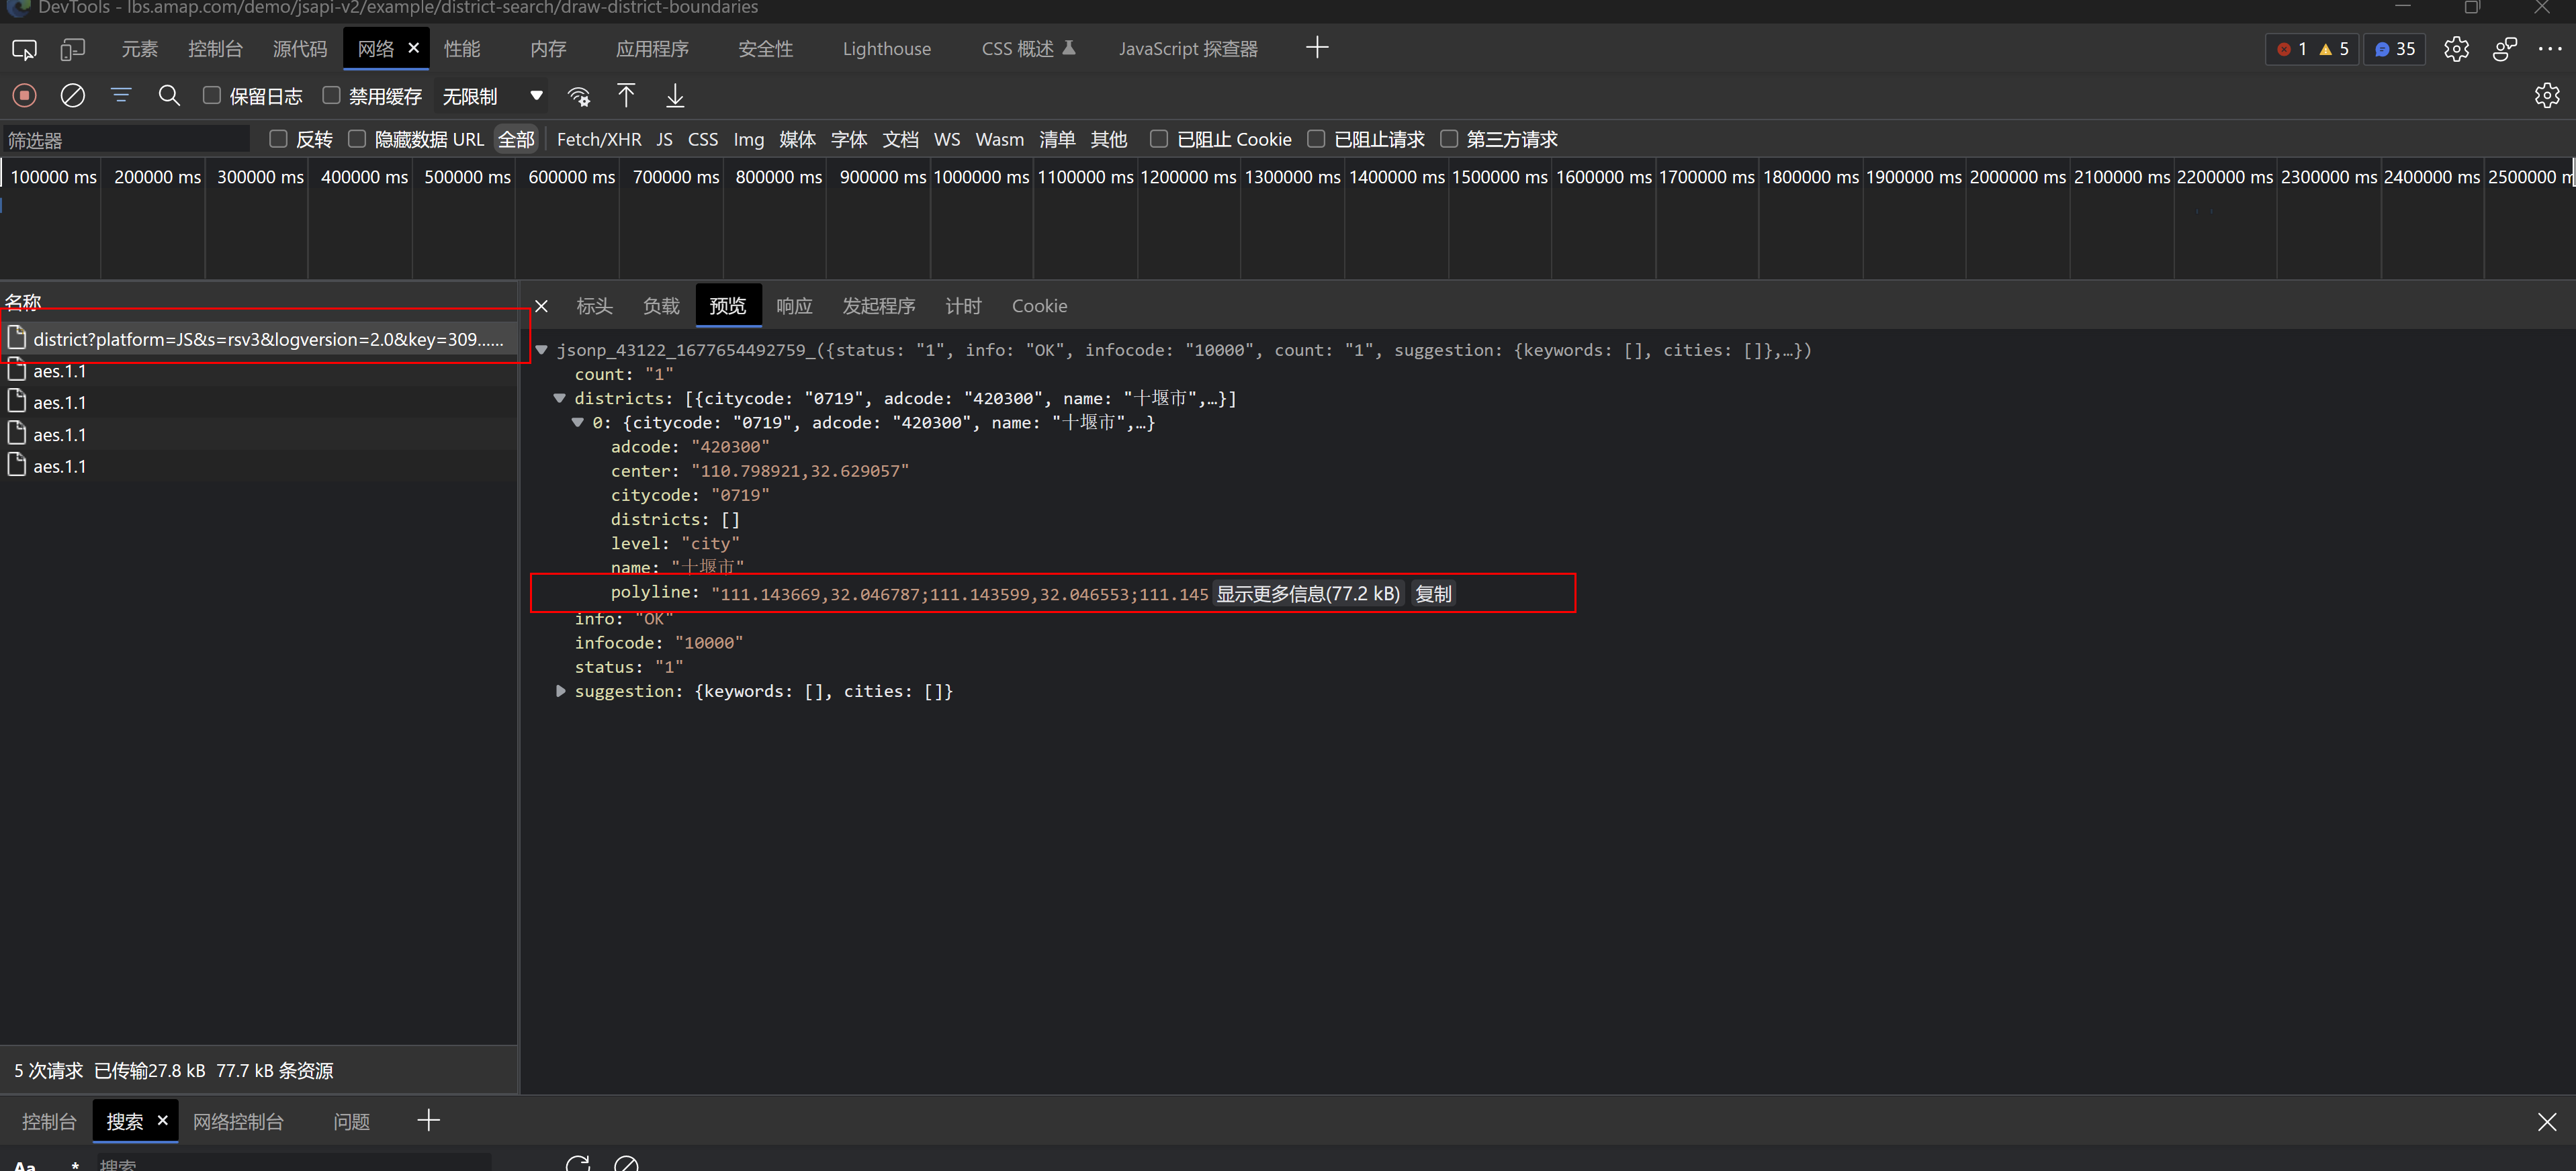Open network search magnifier
This screenshot has height=1171, width=2576.
tap(169, 96)
